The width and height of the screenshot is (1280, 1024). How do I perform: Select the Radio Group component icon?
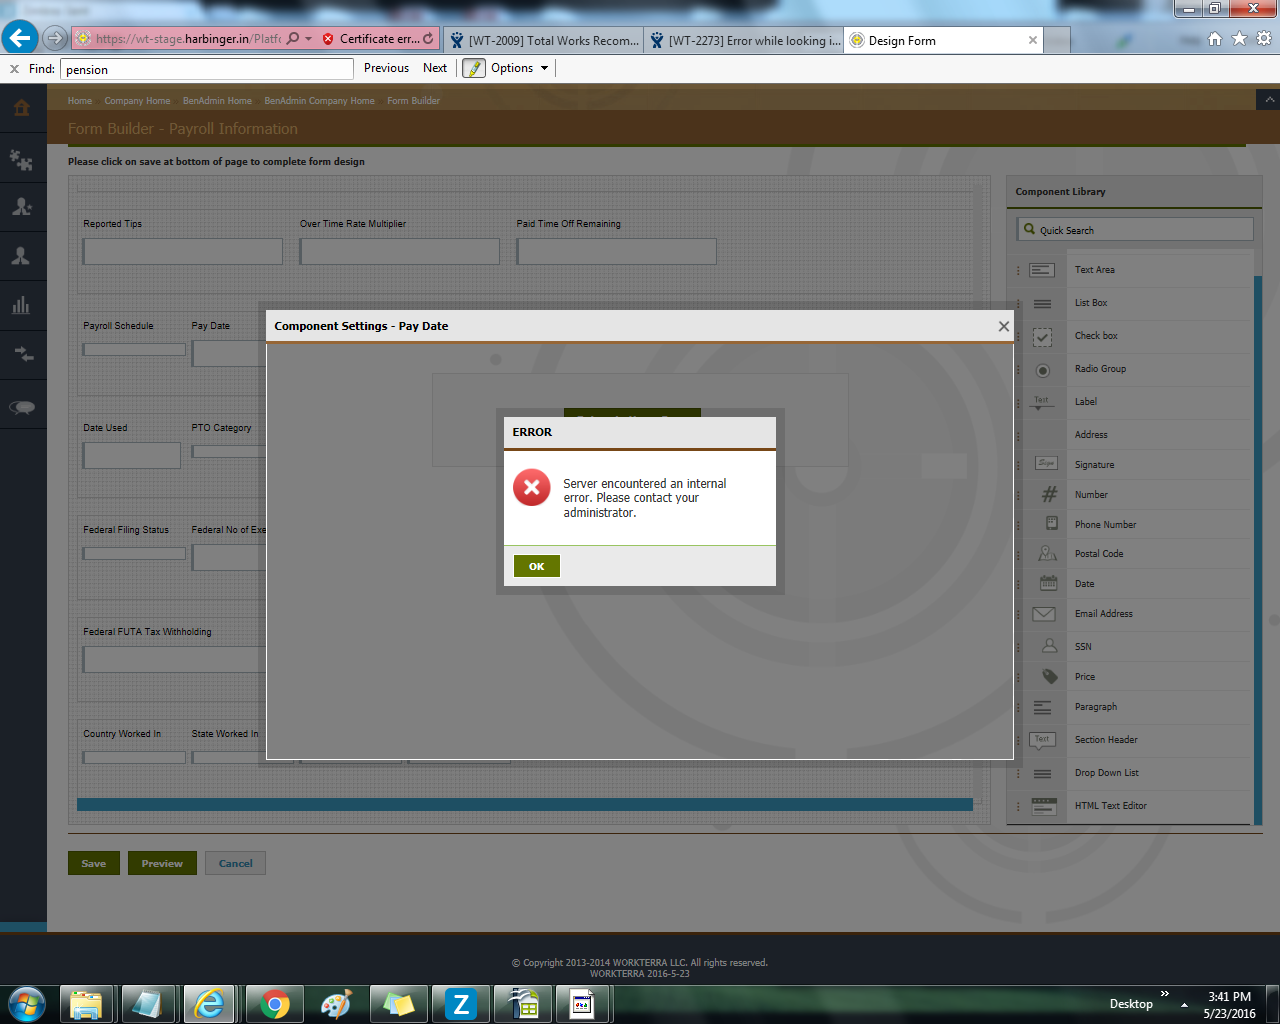tap(1042, 370)
